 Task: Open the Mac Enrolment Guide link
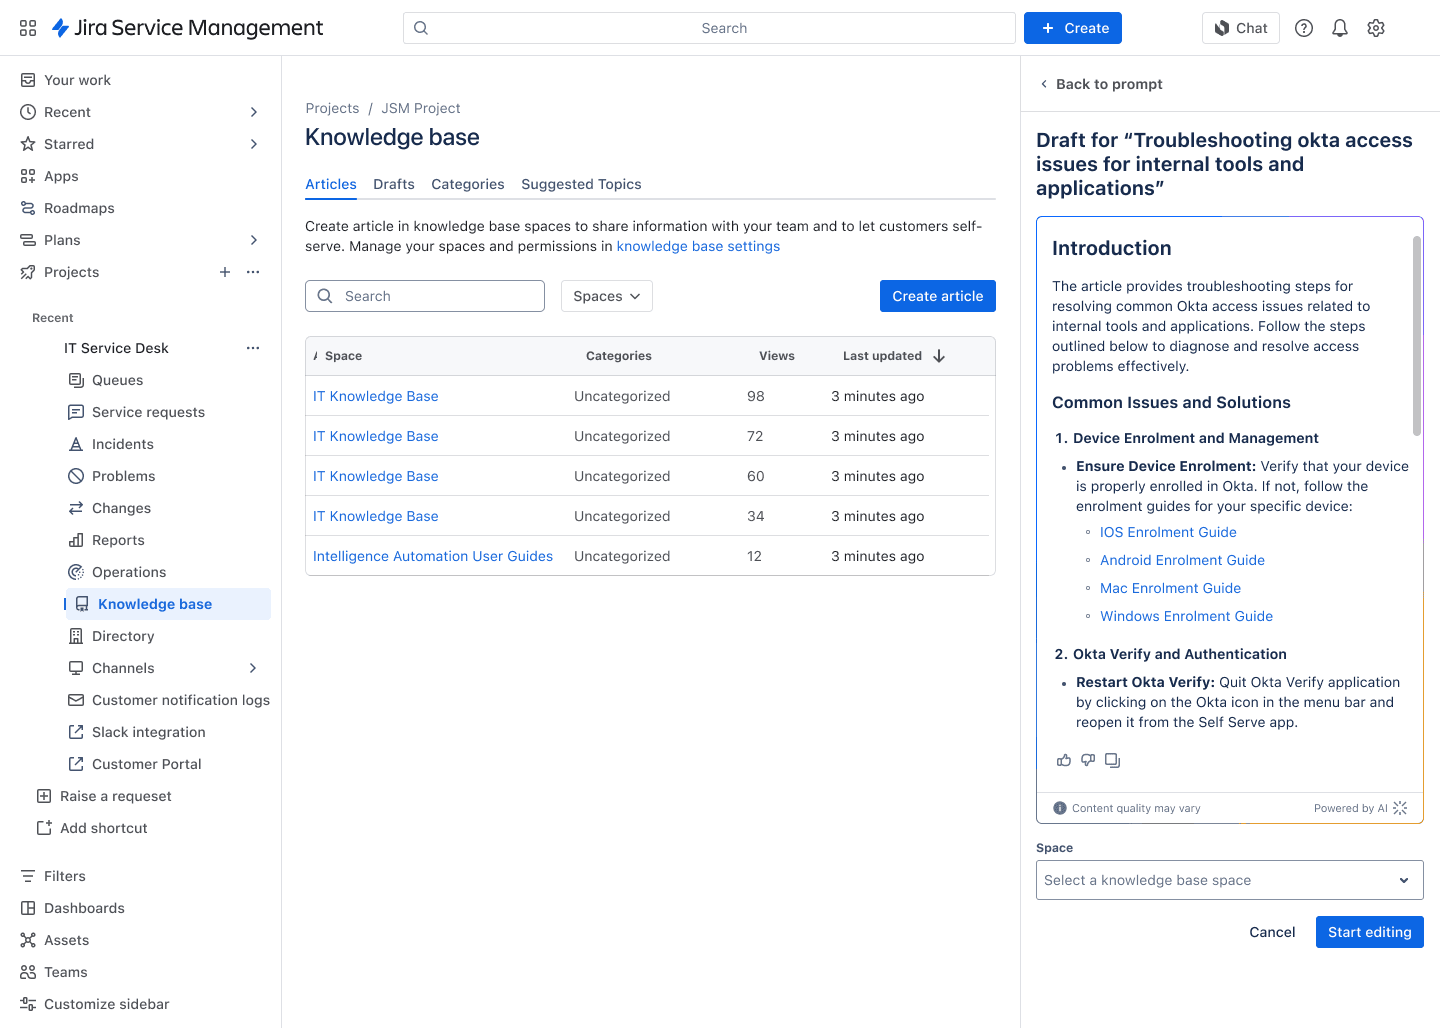1170,588
